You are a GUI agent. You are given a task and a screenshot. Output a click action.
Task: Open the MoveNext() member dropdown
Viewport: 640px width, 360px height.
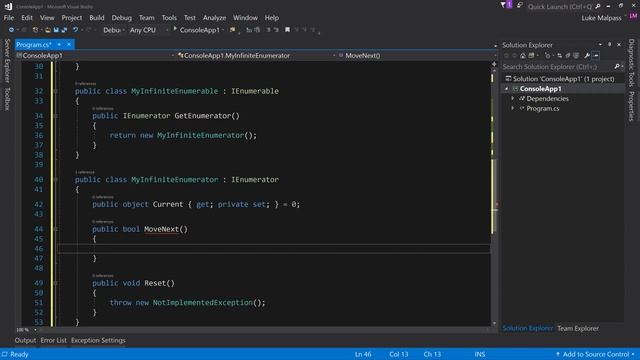pyautogui.click(x=417, y=56)
